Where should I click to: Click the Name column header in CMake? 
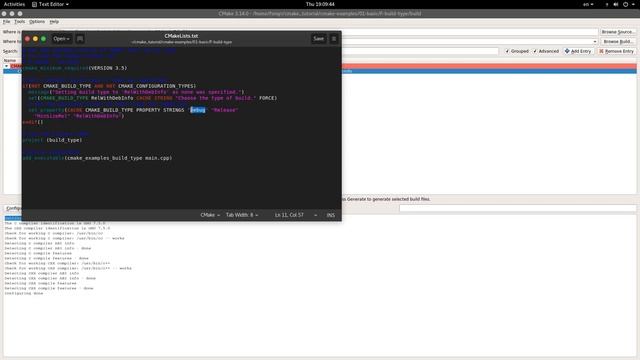[x=10, y=60]
